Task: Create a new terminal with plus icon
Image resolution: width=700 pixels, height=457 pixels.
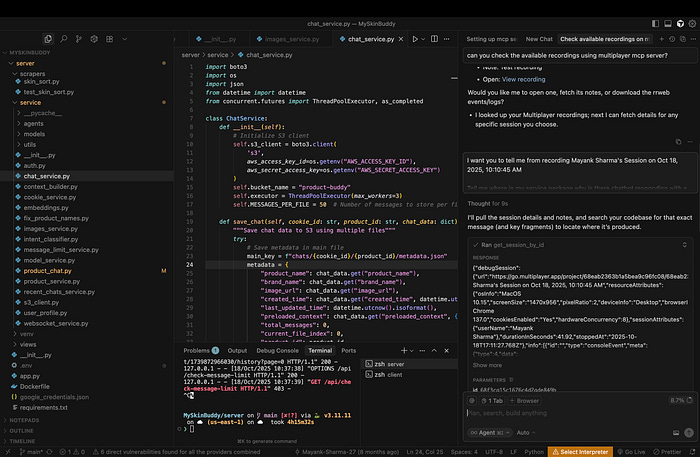Action: coord(404,351)
